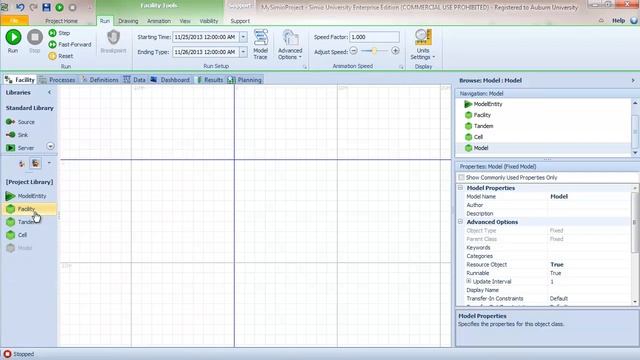This screenshot has width=640, height=360.
Task: Increase animation speed with plus icon
Action: pos(395,51)
